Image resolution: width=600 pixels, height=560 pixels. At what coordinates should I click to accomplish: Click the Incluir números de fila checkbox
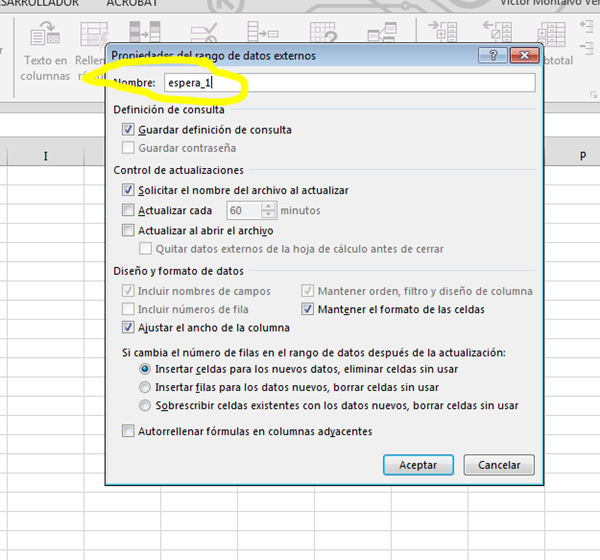click(x=128, y=309)
